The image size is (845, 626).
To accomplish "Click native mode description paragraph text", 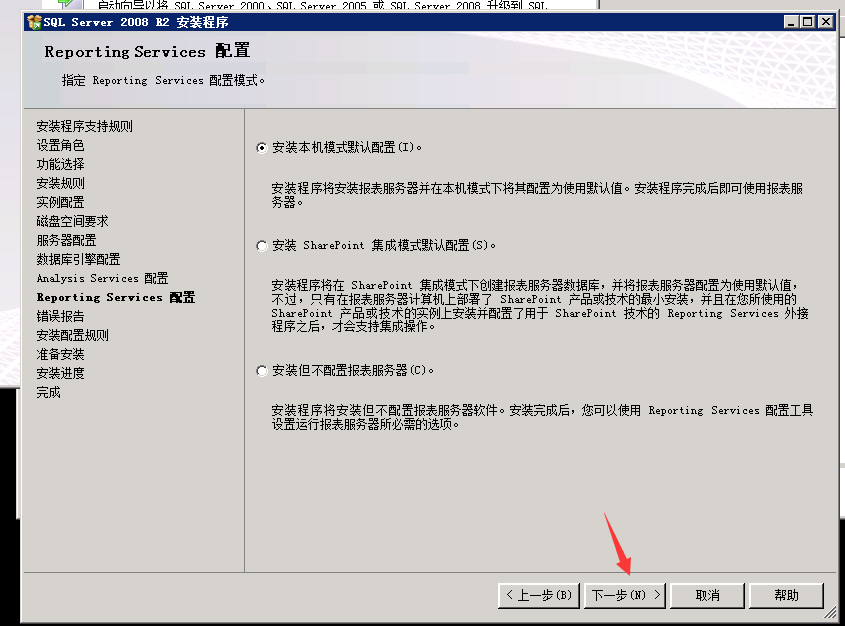I will [x=537, y=195].
